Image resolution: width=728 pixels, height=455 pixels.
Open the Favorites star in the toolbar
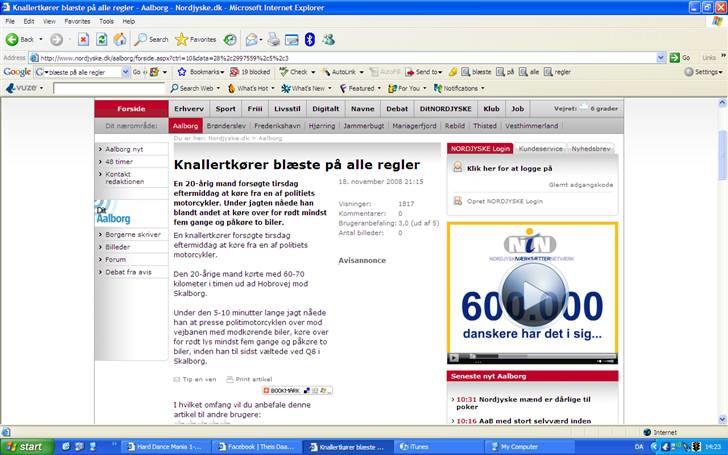point(196,39)
